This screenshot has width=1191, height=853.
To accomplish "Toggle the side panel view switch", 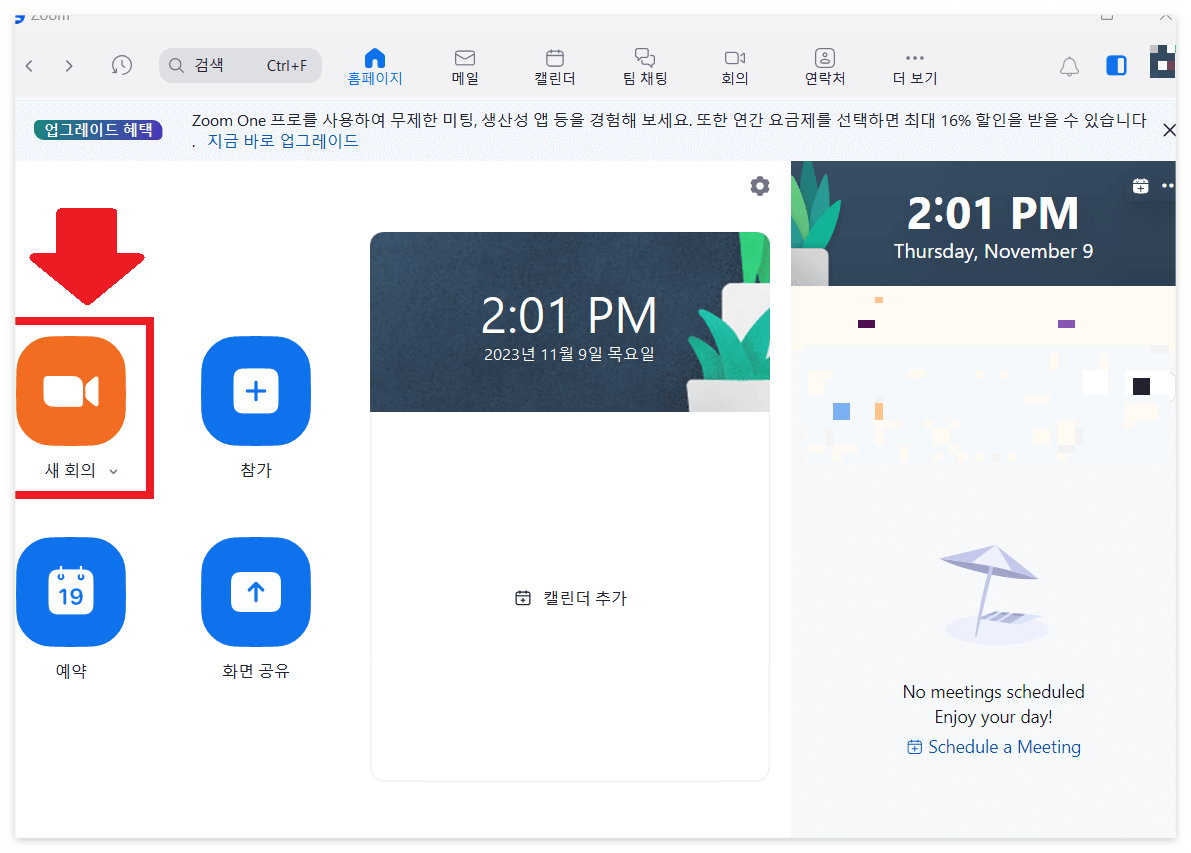I will tap(1116, 66).
